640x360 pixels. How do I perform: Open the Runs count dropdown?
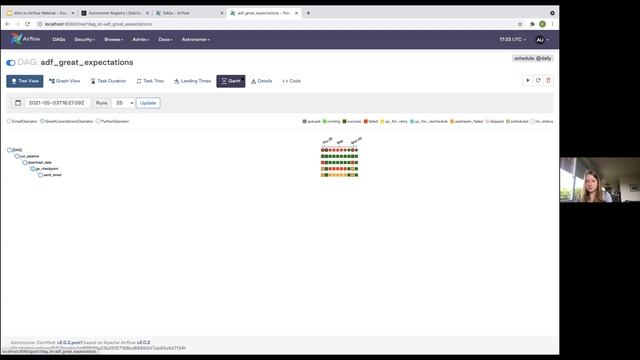pyautogui.click(x=123, y=103)
